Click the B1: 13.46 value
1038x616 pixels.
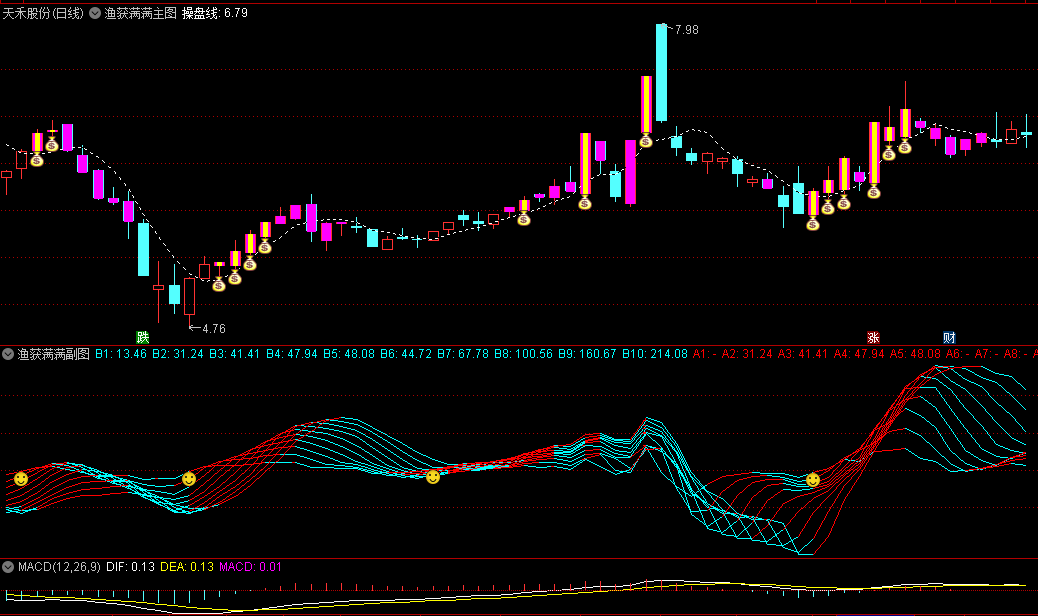tap(121, 354)
